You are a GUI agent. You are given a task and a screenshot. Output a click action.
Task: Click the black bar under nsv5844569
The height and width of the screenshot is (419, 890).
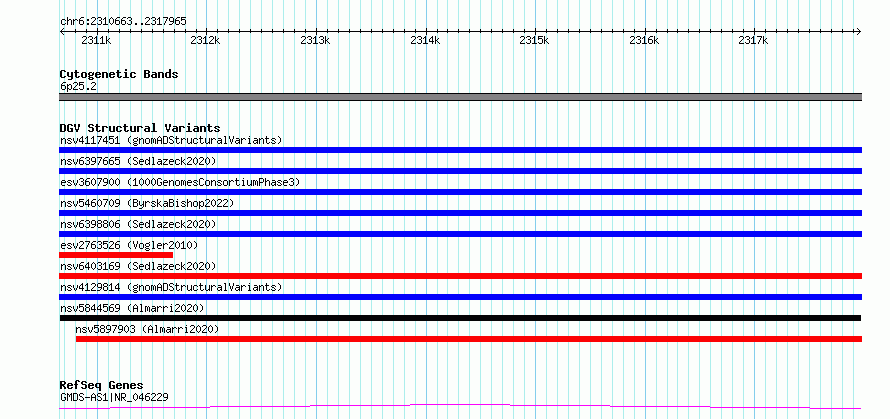click(x=460, y=318)
